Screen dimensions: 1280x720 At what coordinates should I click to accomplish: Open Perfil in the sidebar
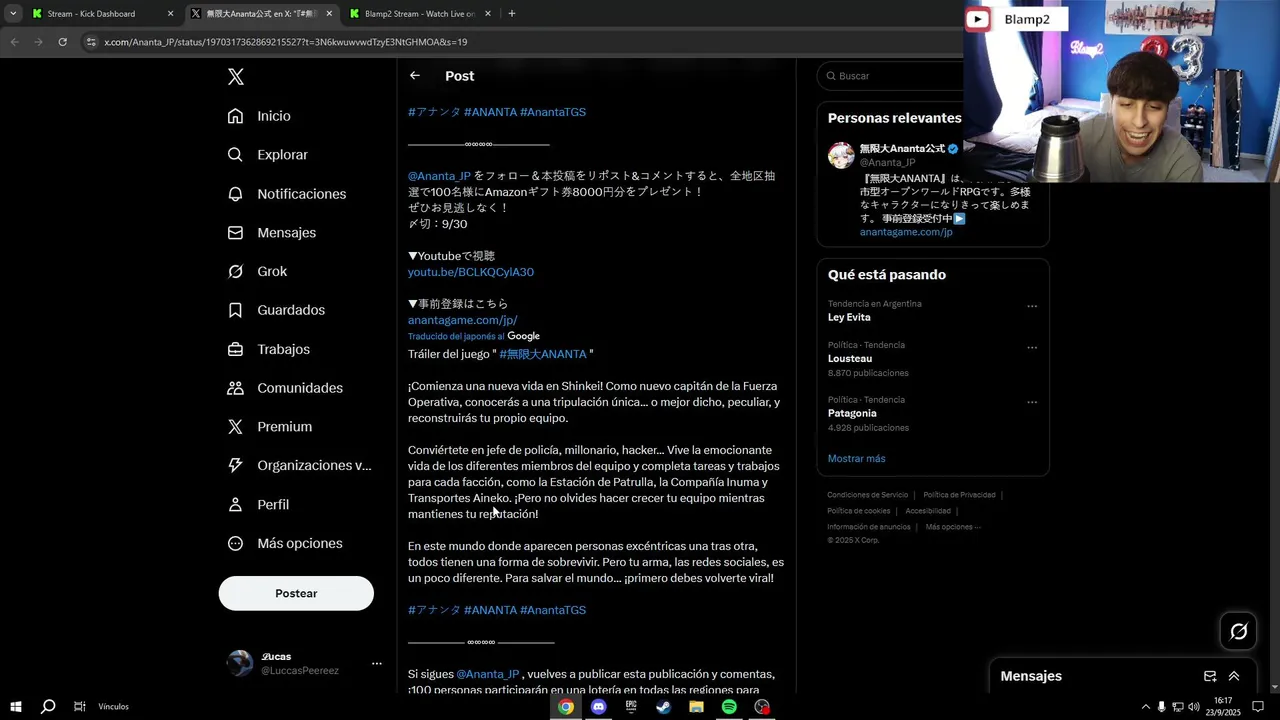pos(259,504)
